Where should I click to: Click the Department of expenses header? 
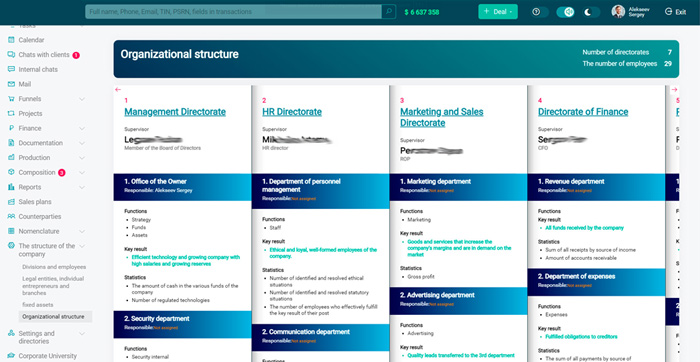tap(596, 282)
